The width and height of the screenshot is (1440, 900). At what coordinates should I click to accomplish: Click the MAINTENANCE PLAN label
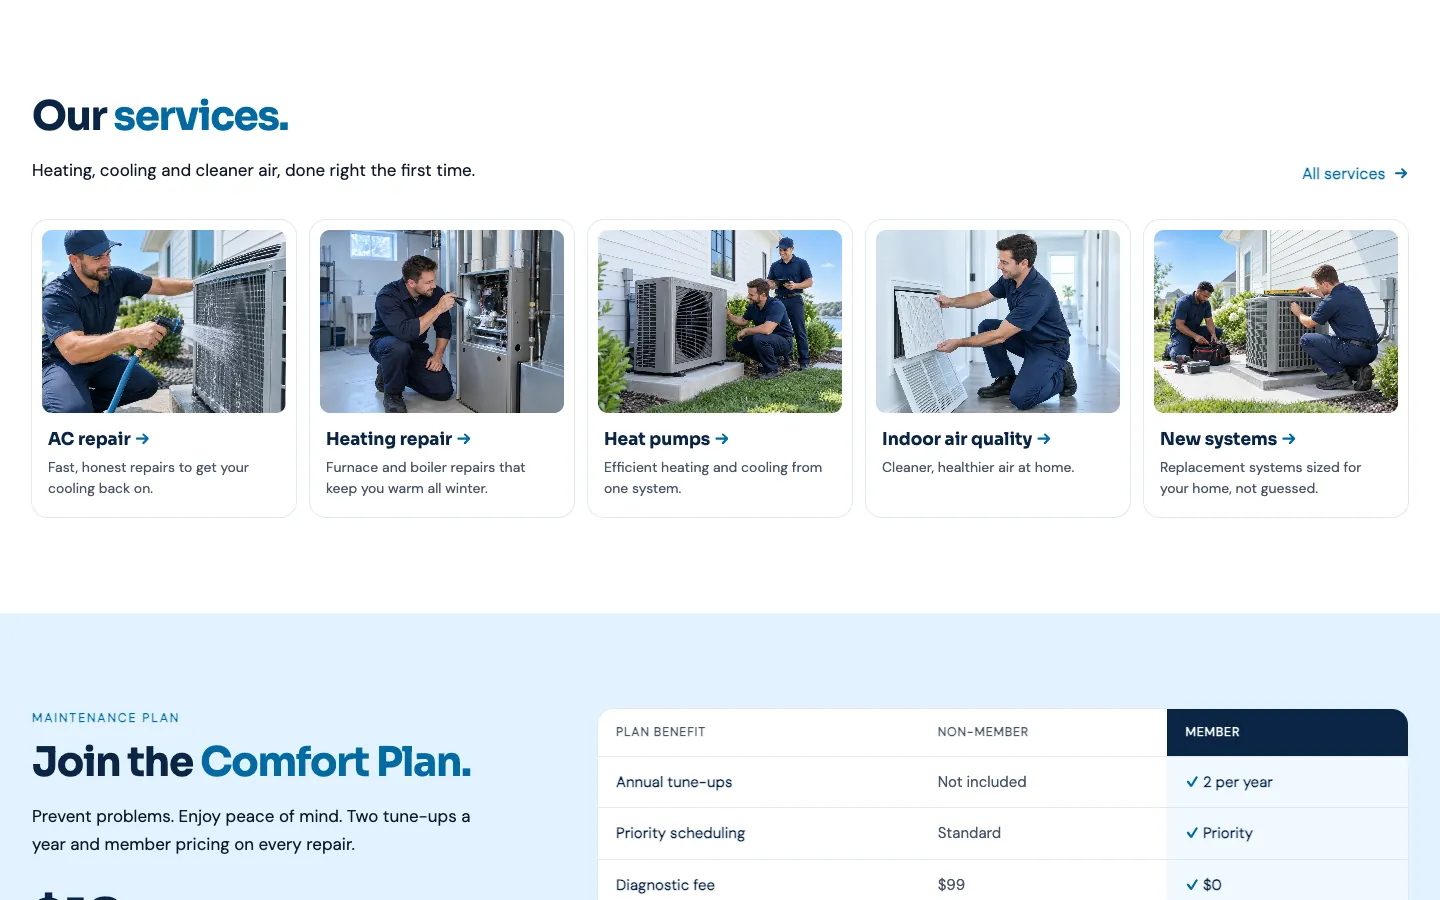[106, 718]
